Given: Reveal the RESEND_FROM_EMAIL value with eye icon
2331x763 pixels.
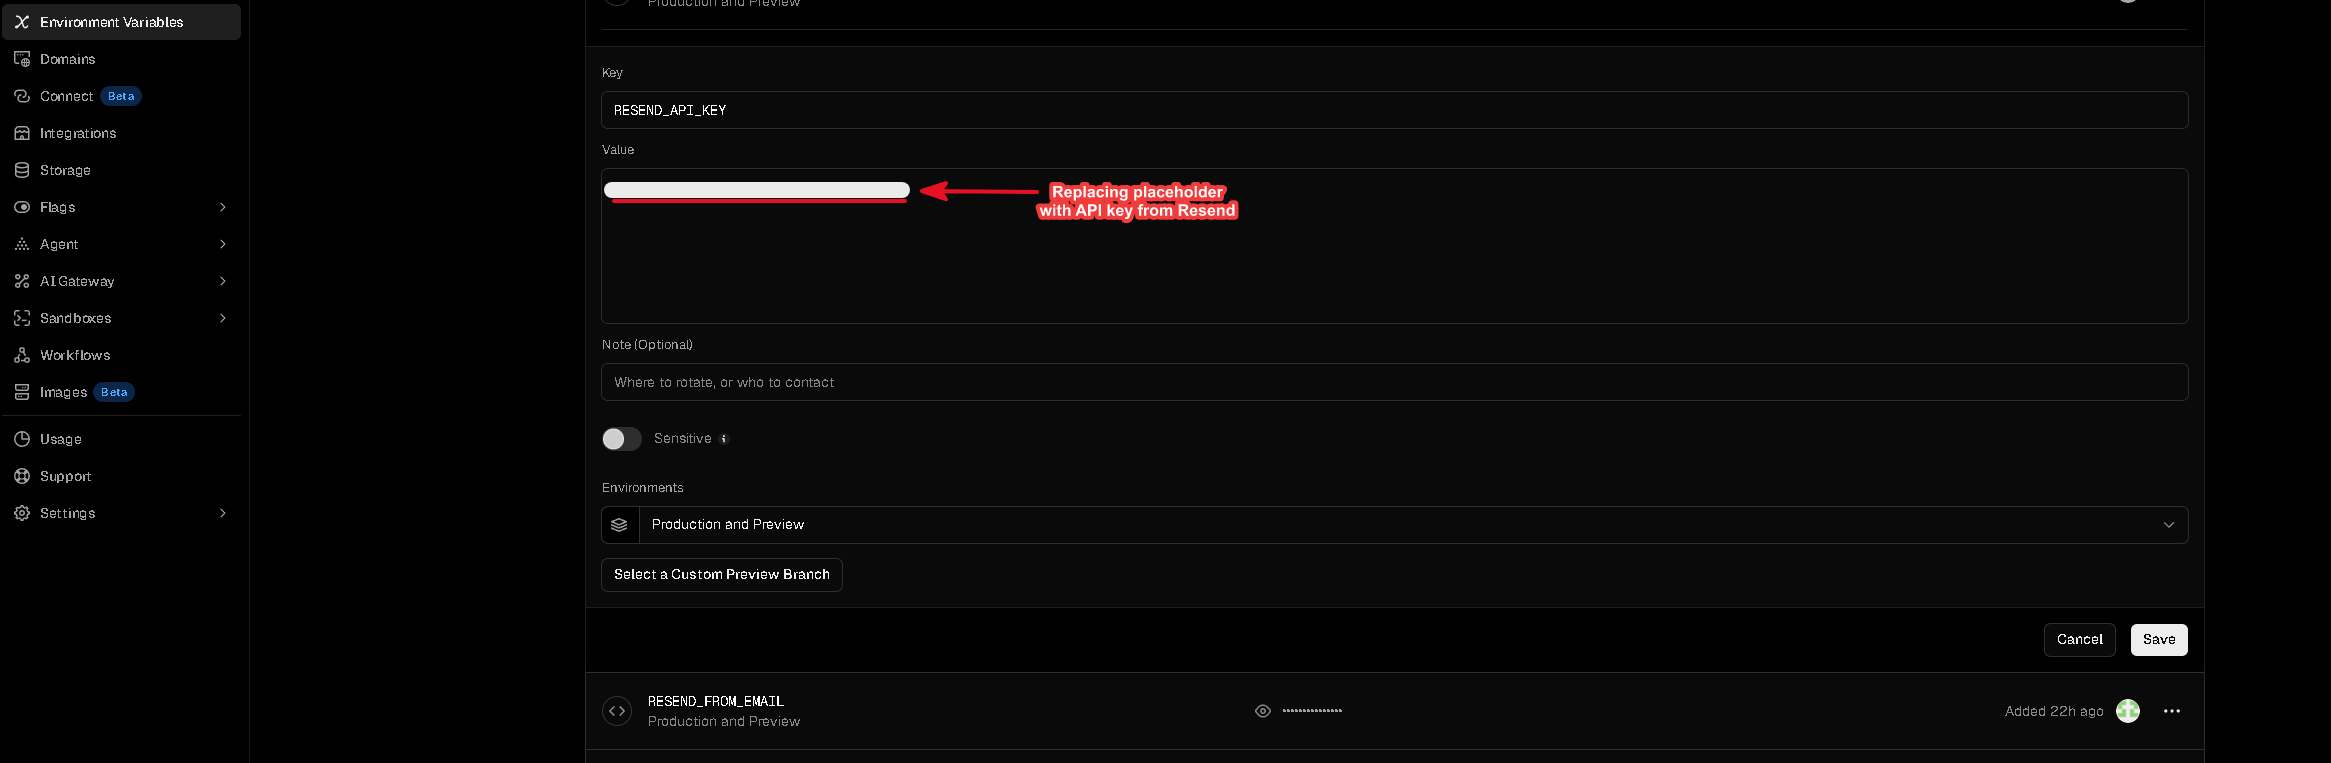Looking at the screenshot, I should pos(1263,711).
